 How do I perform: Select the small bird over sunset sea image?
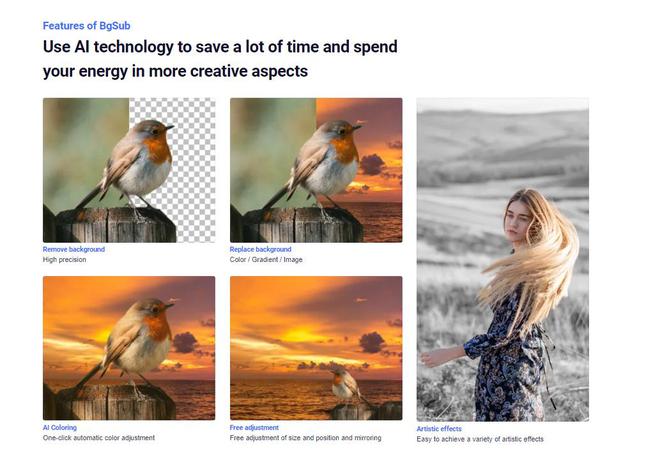(x=316, y=348)
